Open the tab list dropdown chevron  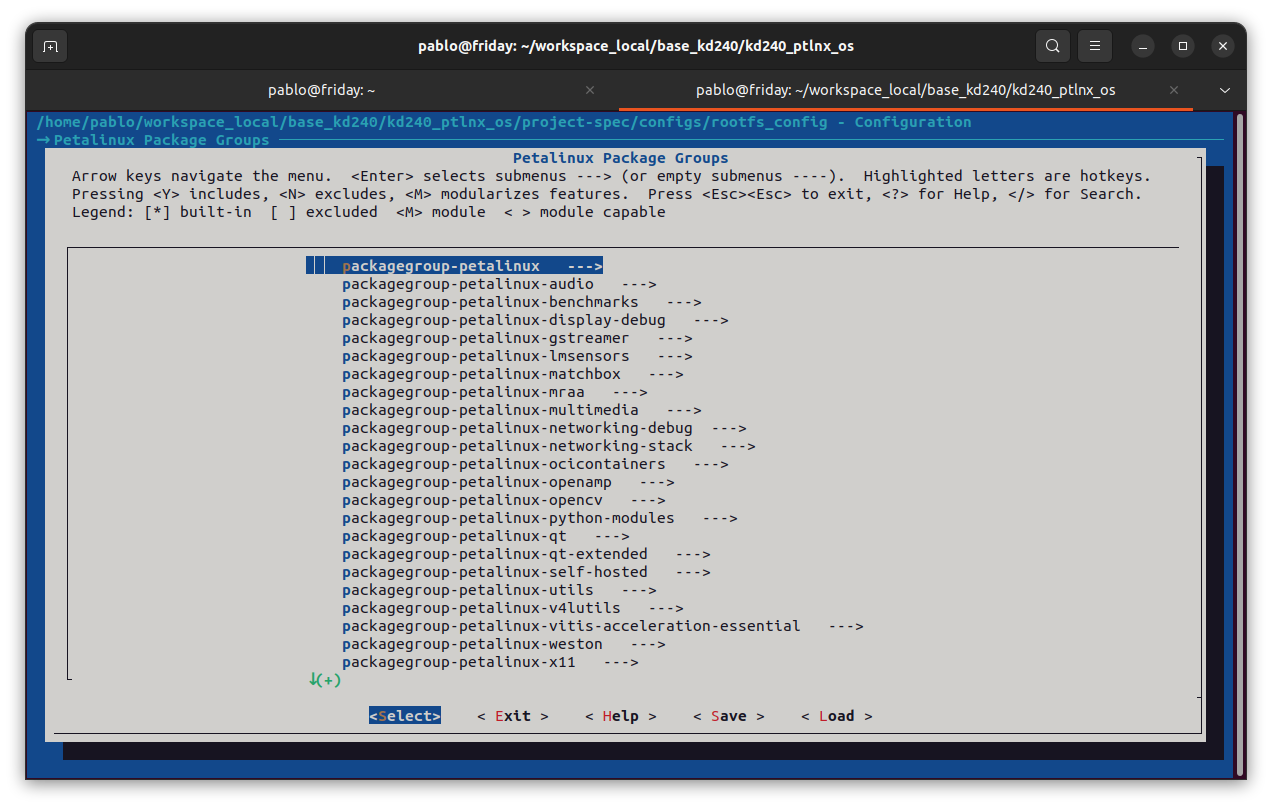[1225, 90]
